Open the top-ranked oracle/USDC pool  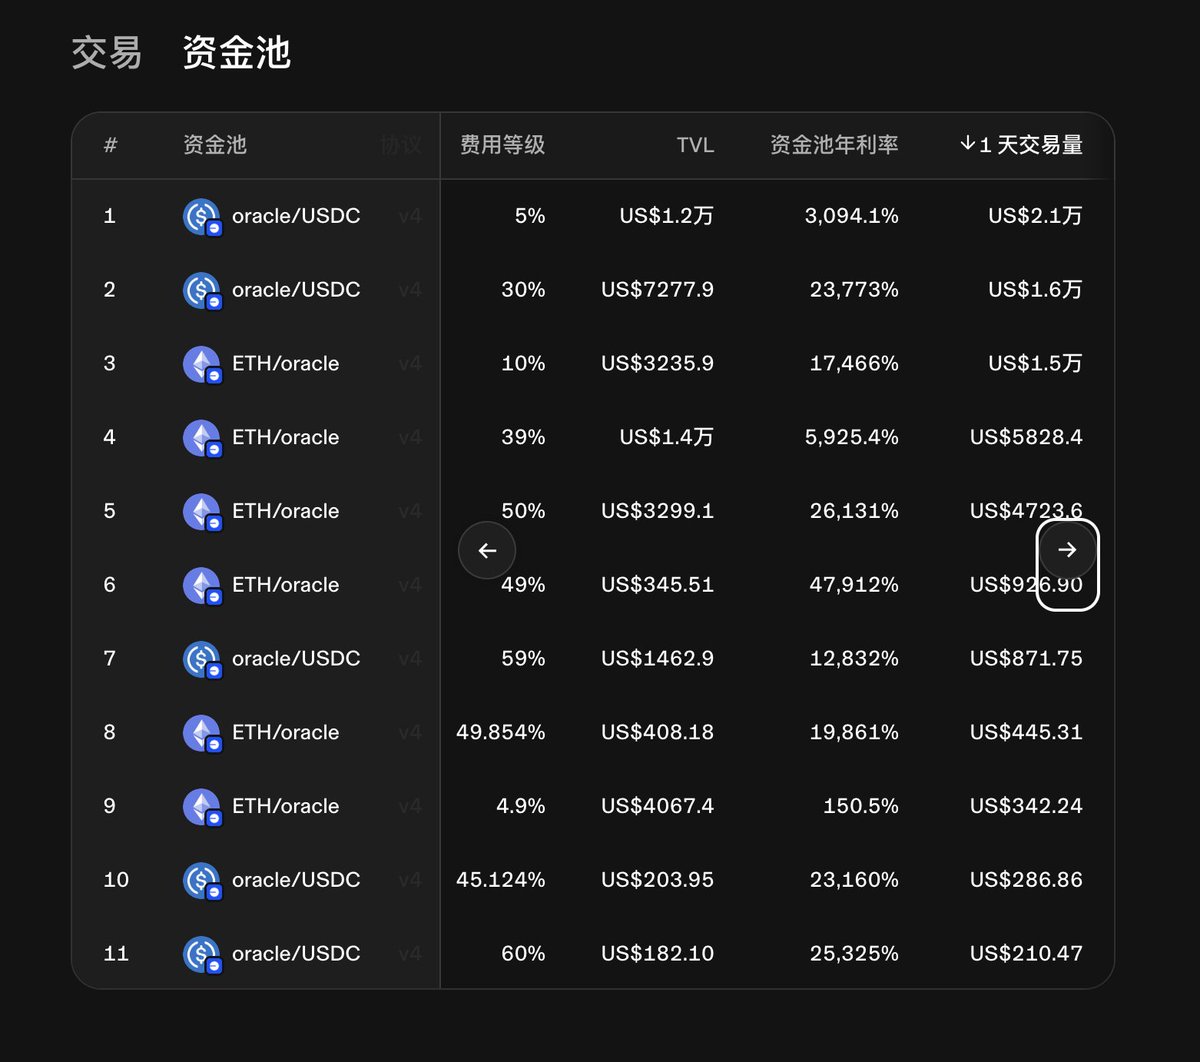pyautogui.click(x=296, y=216)
